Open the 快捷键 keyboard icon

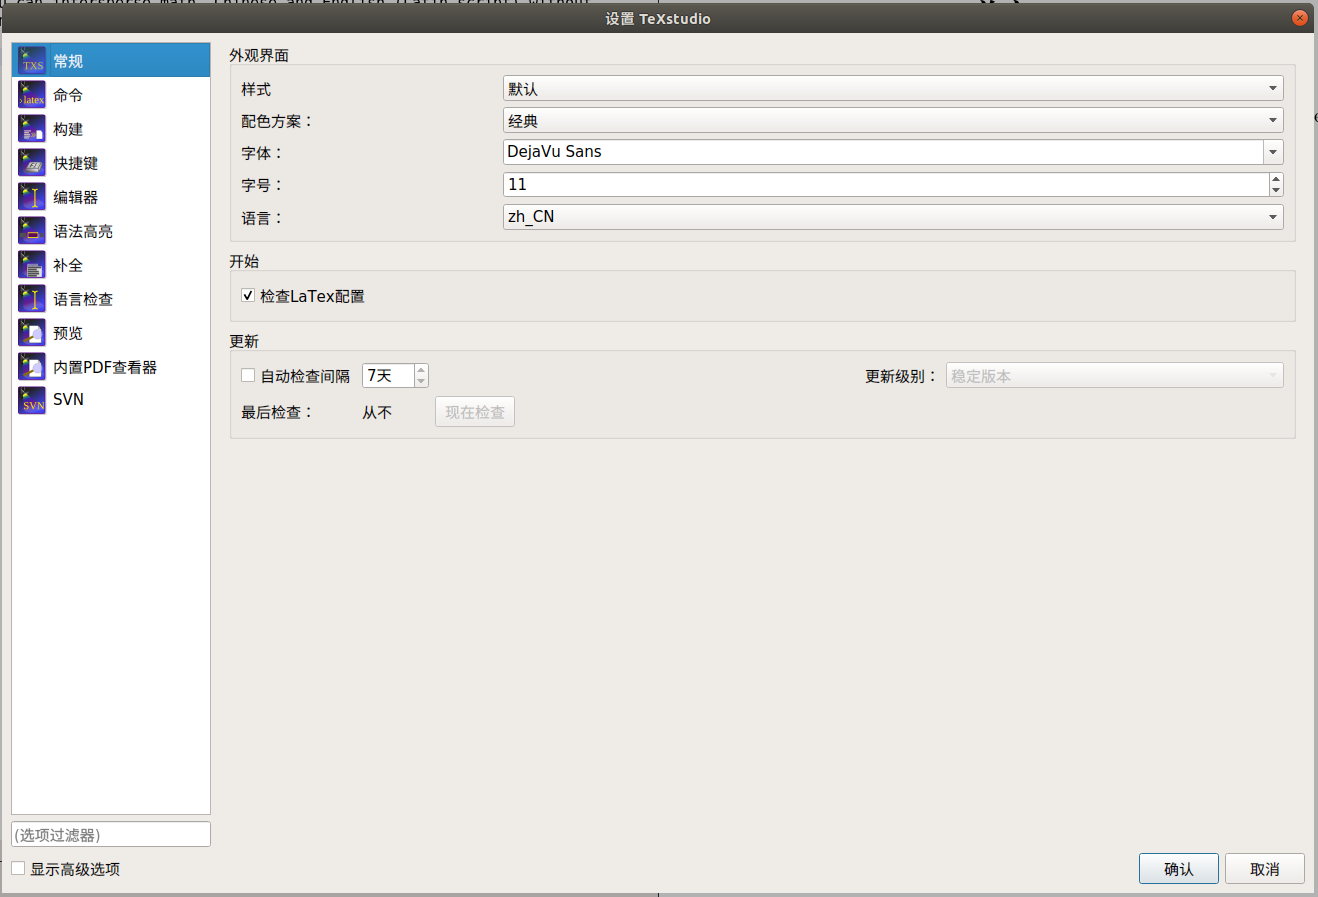pos(32,163)
